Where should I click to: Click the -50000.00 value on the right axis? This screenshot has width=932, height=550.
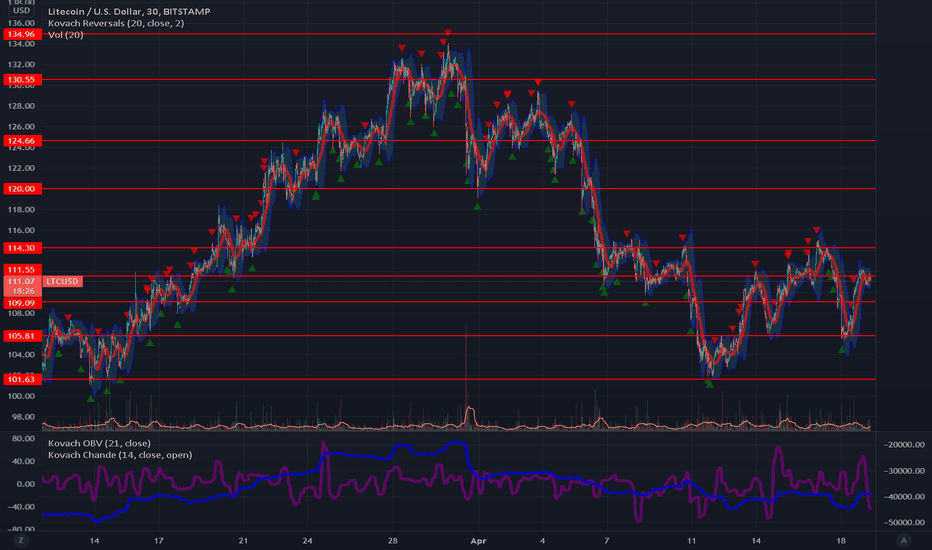tap(905, 522)
